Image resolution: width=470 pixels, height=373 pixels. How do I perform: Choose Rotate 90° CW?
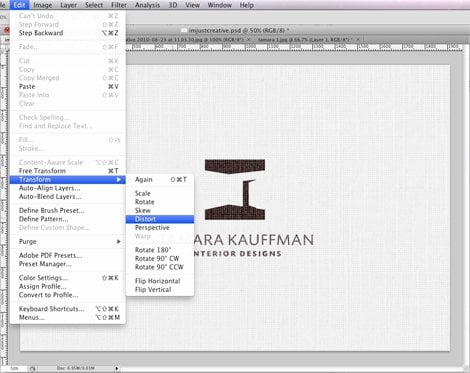pyautogui.click(x=160, y=259)
